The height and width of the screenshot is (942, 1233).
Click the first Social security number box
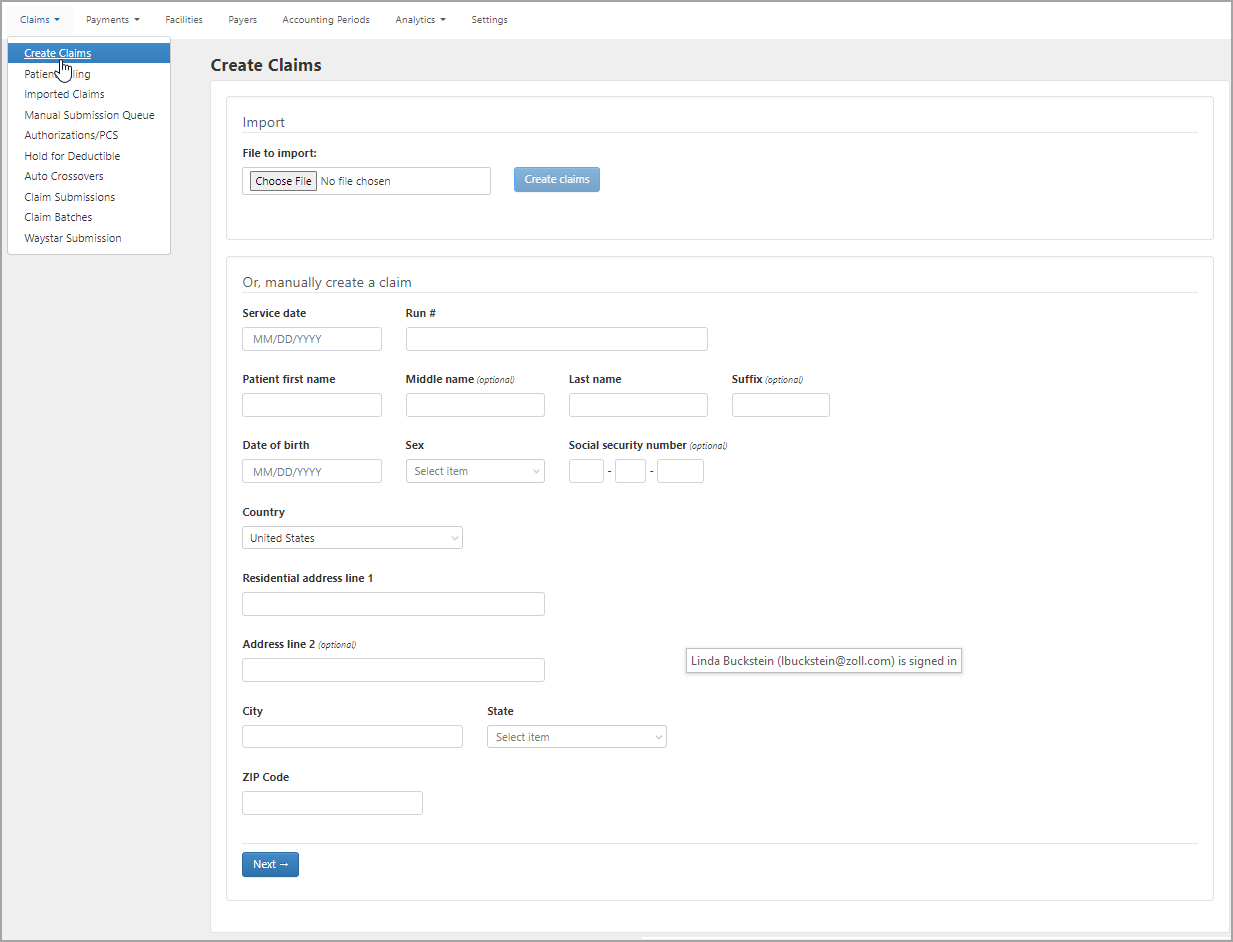coord(586,471)
